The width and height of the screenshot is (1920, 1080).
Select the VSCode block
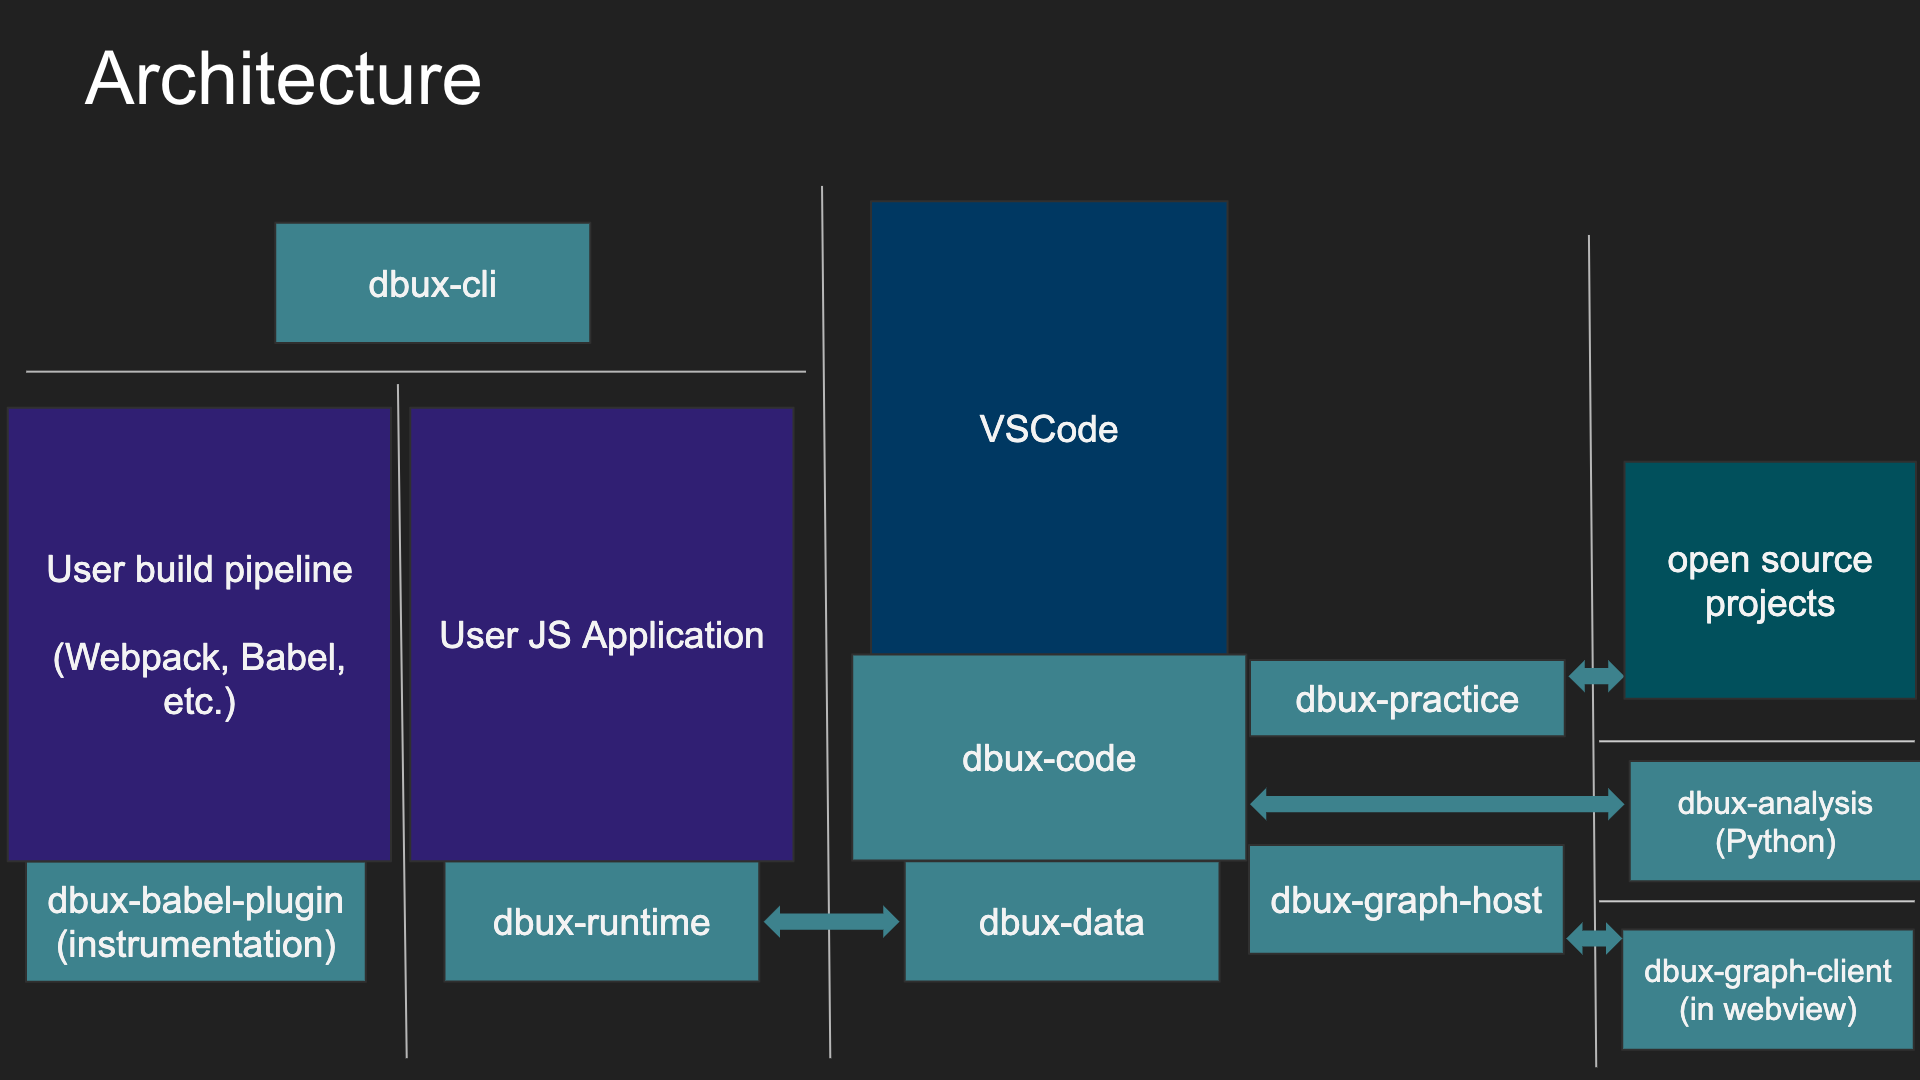coord(1048,428)
